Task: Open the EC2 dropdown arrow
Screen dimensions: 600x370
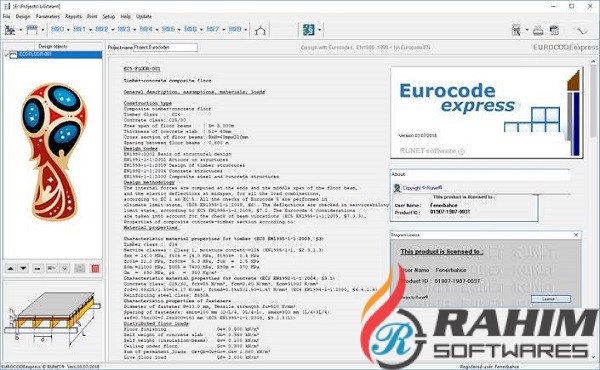Action: [112, 29]
